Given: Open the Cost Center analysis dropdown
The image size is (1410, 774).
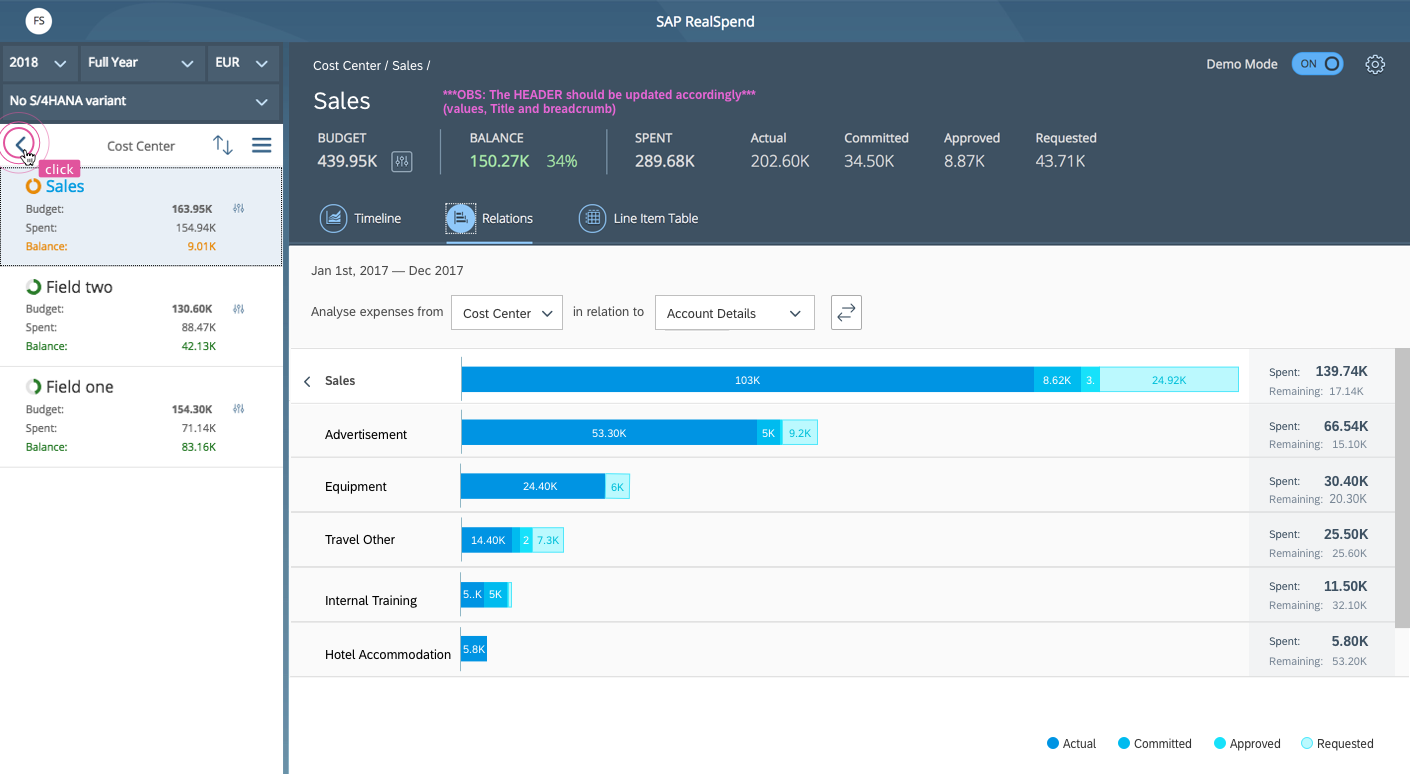Looking at the screenshot, I should 507,313.
